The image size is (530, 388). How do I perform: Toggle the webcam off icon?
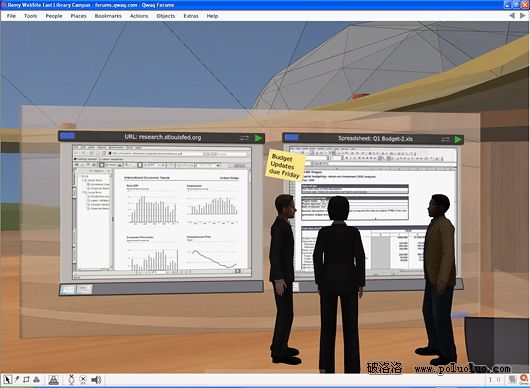tap(83, 380)
